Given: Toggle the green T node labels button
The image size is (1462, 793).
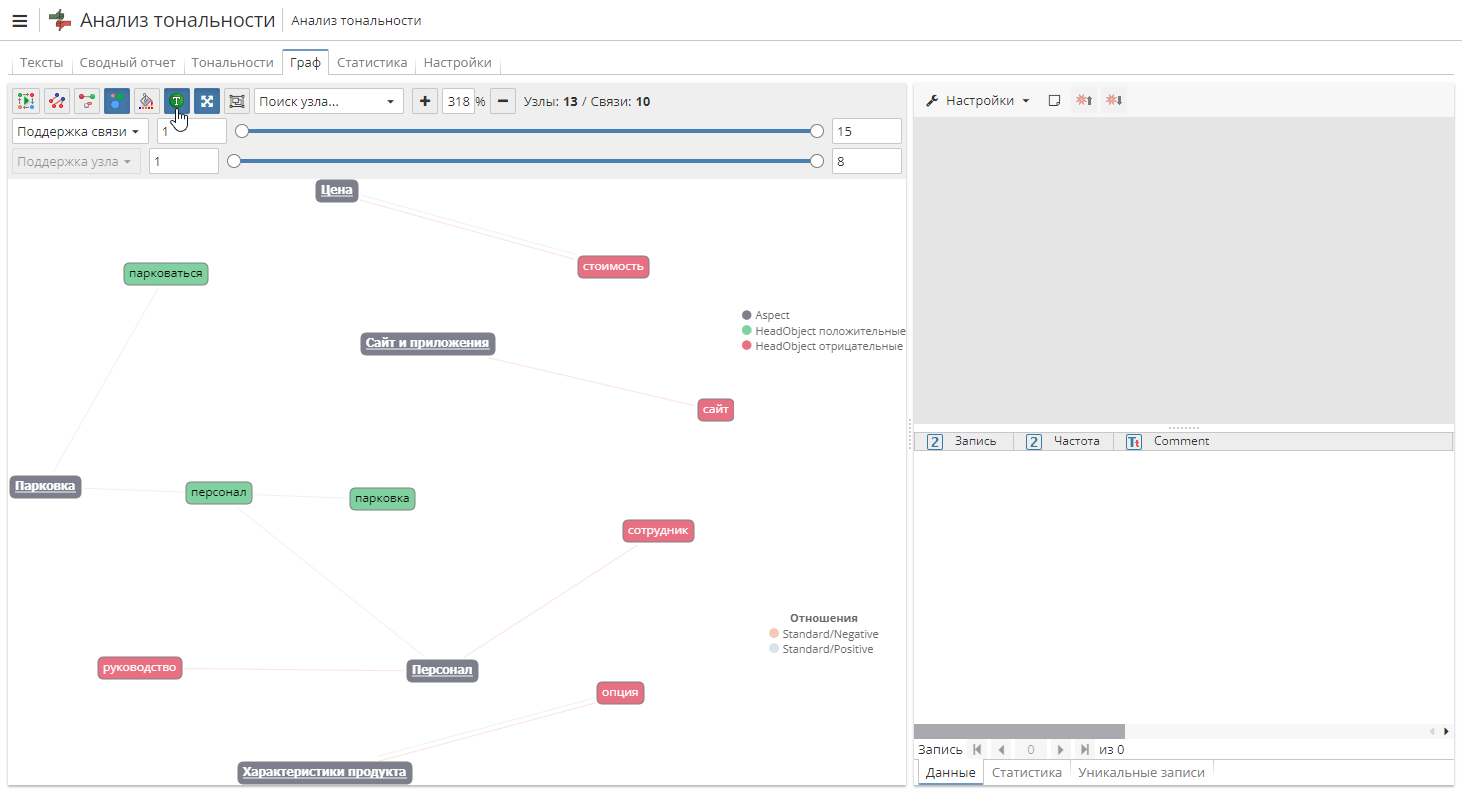Looking at the screenshot, I should point(177,101).
